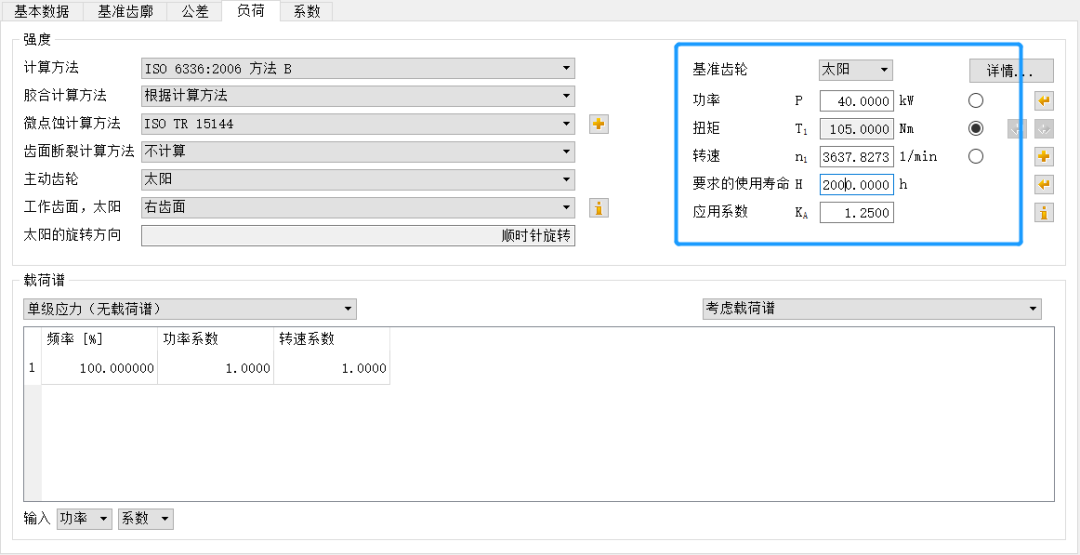Click cell value 100.000000
1080x555 pixels.
coord(99,368)
